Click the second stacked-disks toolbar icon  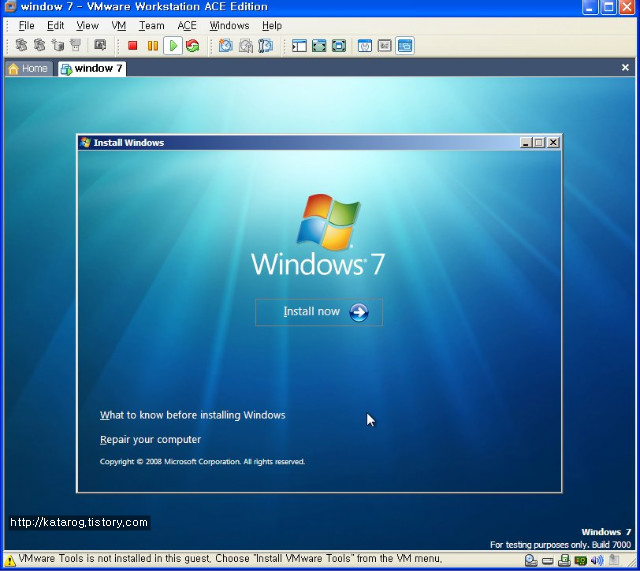[x=40, y=45]
